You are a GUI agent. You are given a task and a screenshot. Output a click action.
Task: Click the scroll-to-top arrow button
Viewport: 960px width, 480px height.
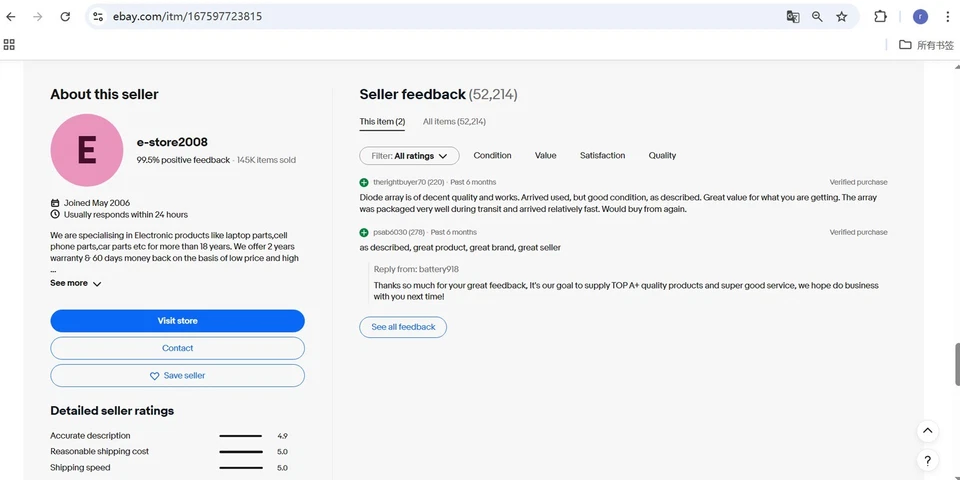pyautogui.click(x=927, y=431)
